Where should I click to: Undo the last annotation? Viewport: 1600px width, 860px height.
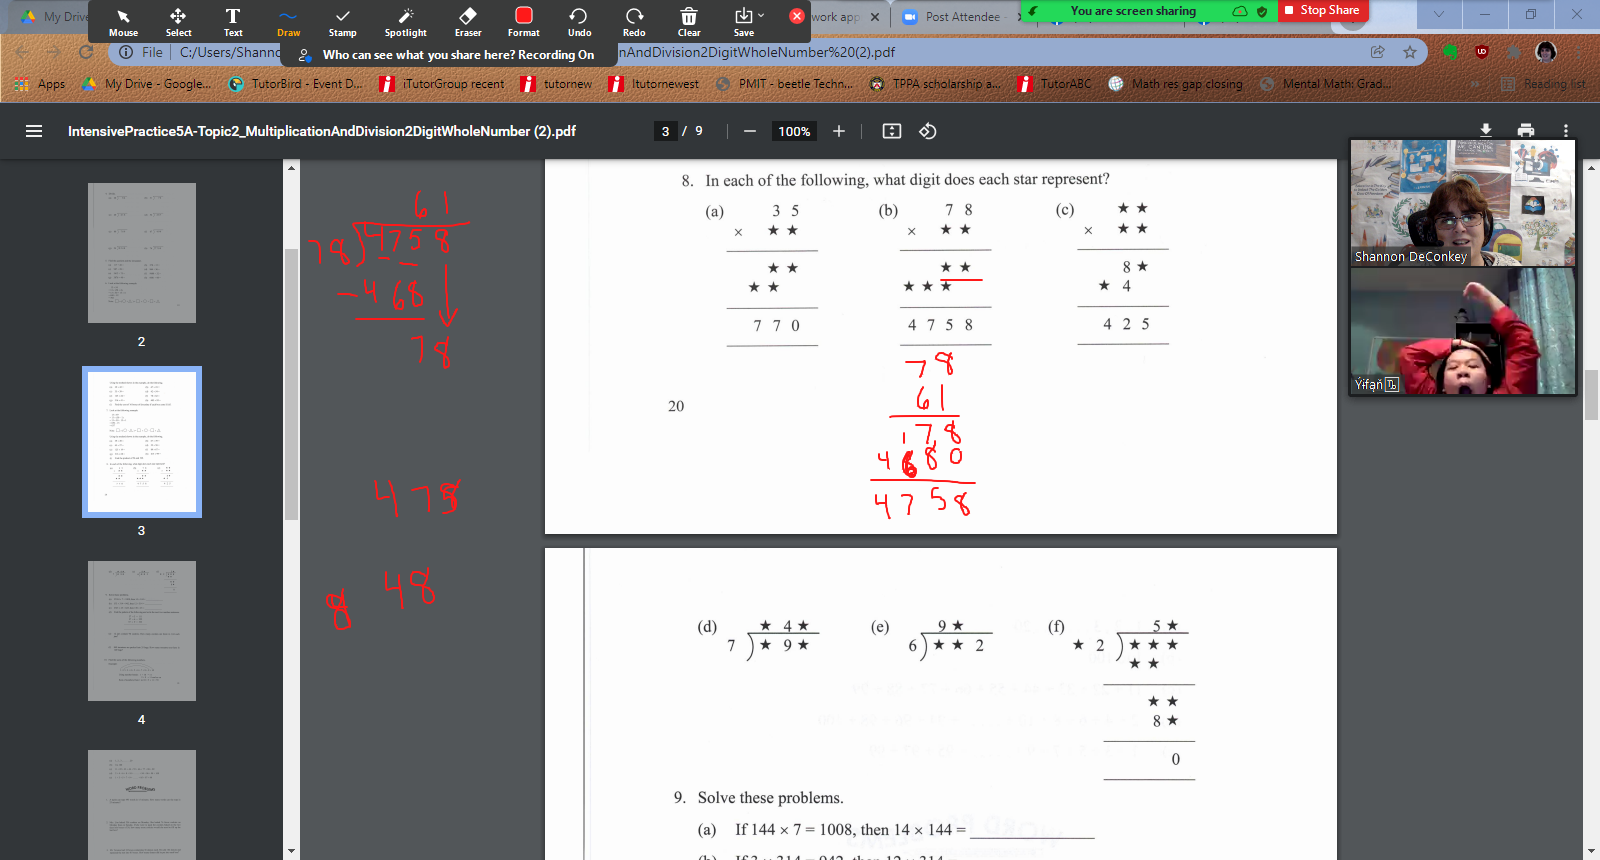(x=579, y=21)
